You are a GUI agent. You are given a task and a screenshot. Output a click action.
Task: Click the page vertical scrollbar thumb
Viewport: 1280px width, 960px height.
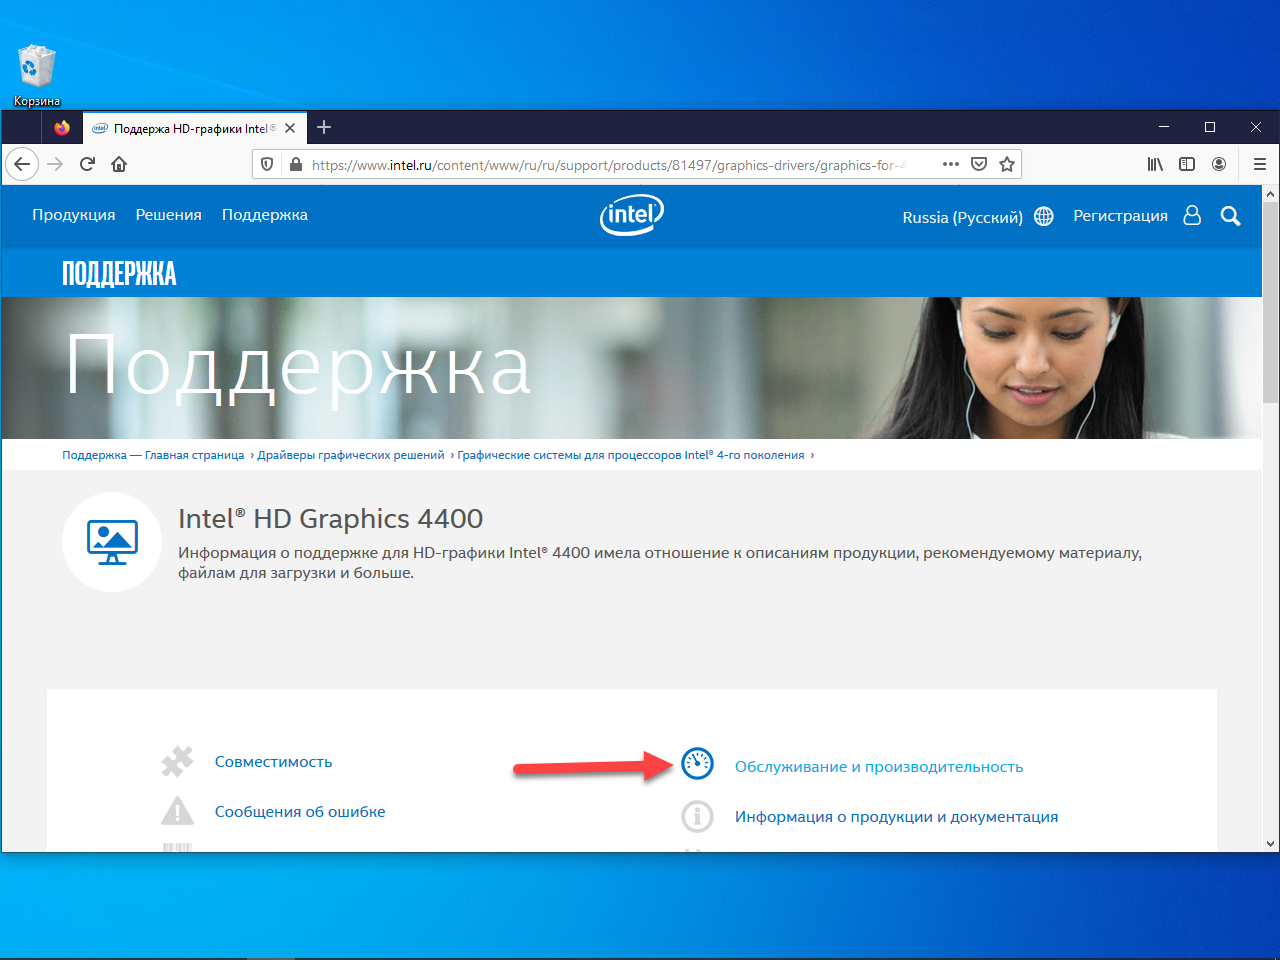pos(1271,302)
